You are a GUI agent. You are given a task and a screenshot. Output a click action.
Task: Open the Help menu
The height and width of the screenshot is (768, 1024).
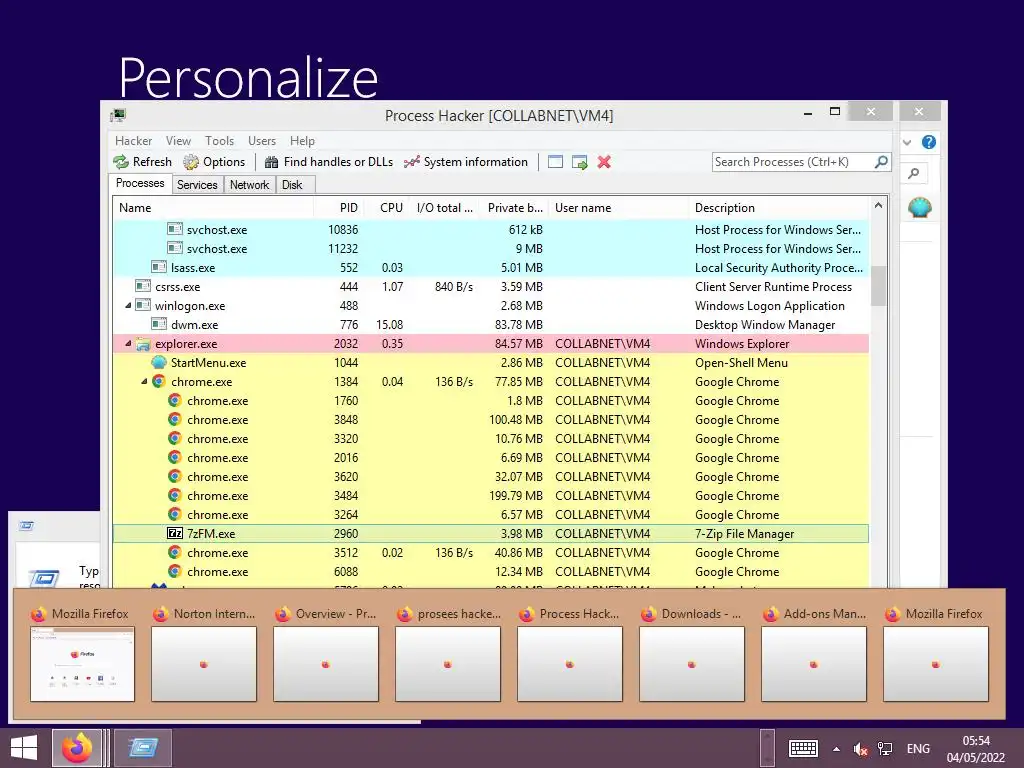coord(302,141)
